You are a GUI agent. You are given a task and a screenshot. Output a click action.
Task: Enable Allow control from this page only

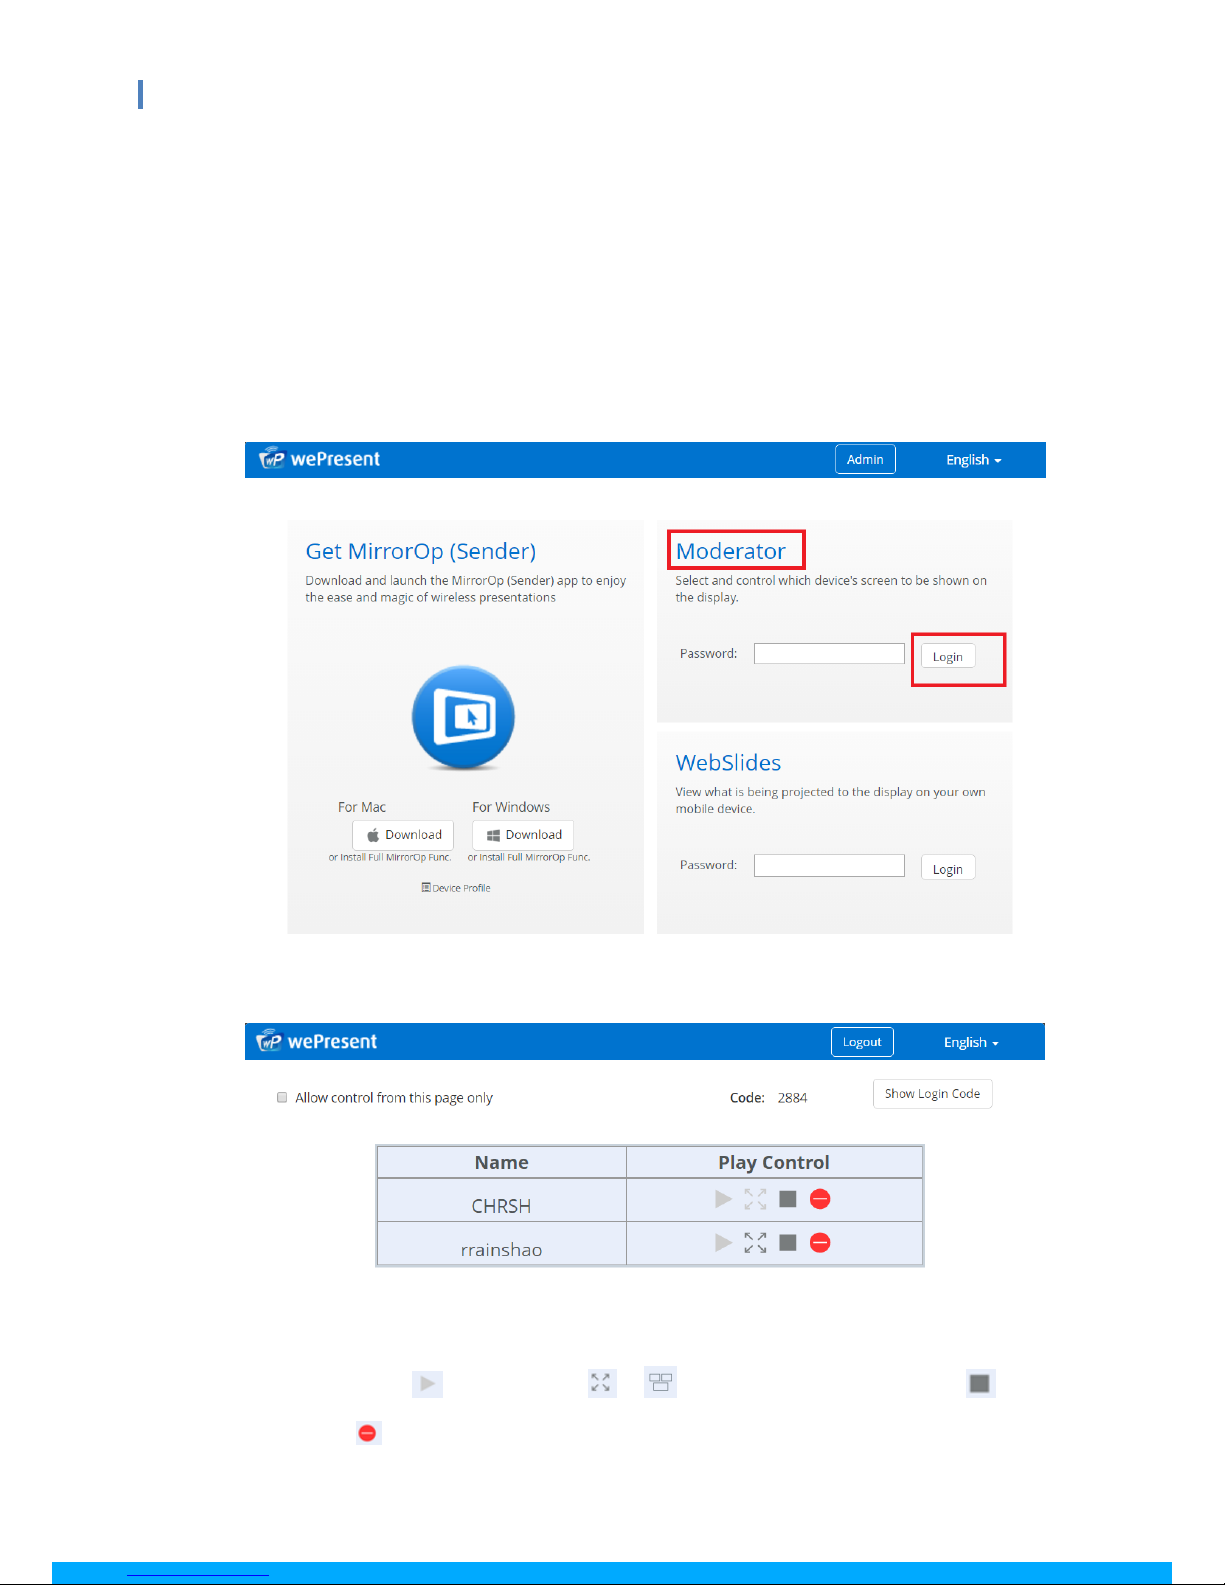tap(282, 1097)
